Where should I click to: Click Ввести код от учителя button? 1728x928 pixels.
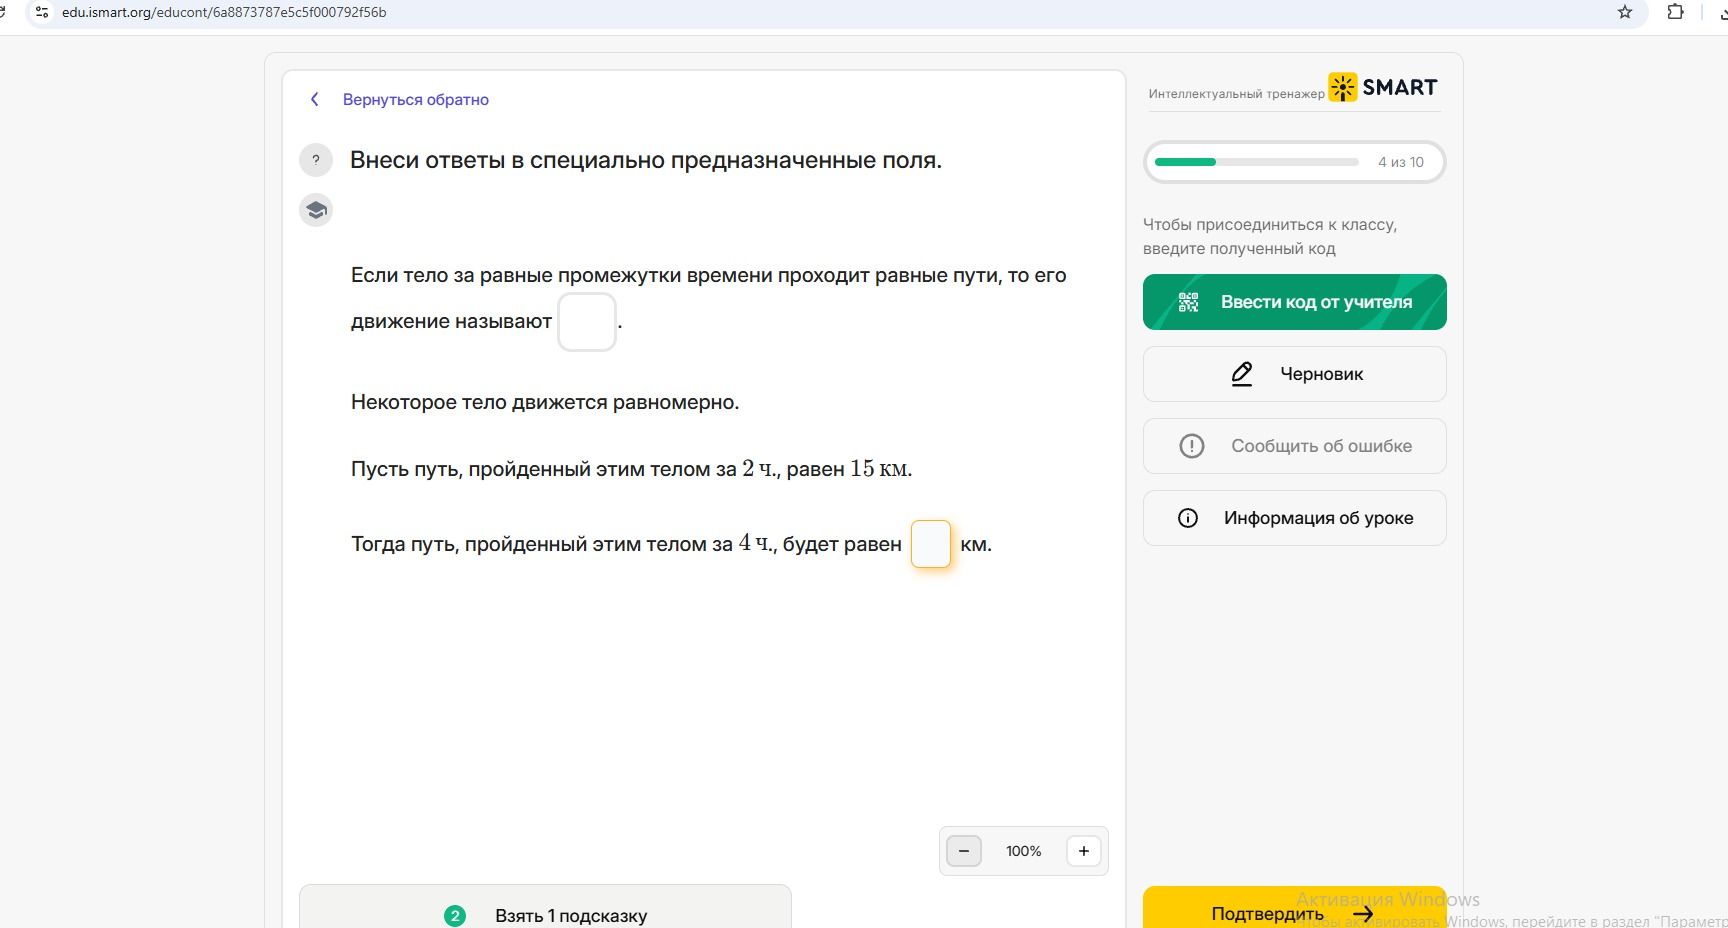click(x=1295, y=302)
